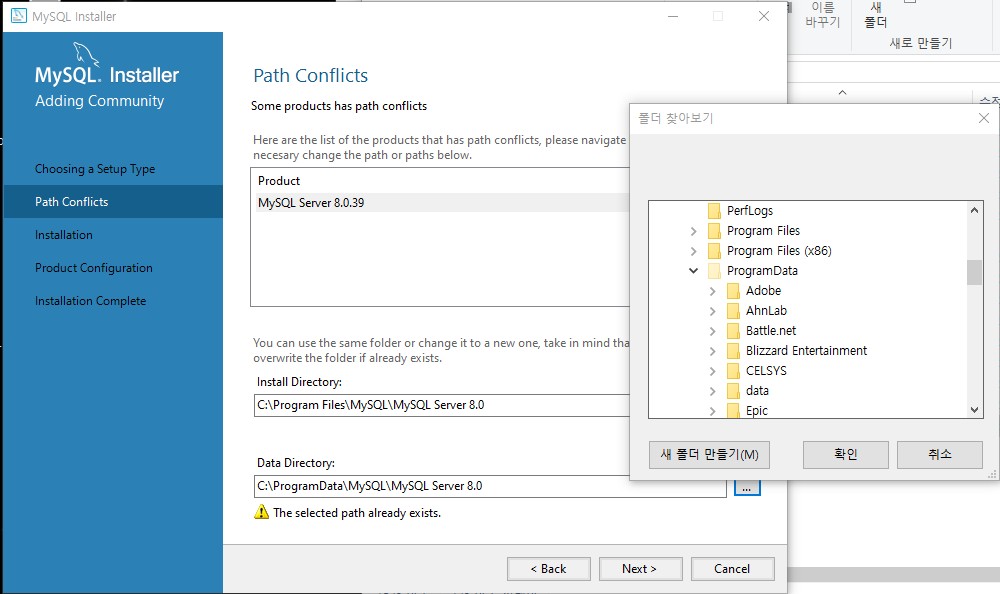The width and height of the screenshot is (1000, 594).
Task: Select Program Files (x86) folder name
Action: coord(779,251)
